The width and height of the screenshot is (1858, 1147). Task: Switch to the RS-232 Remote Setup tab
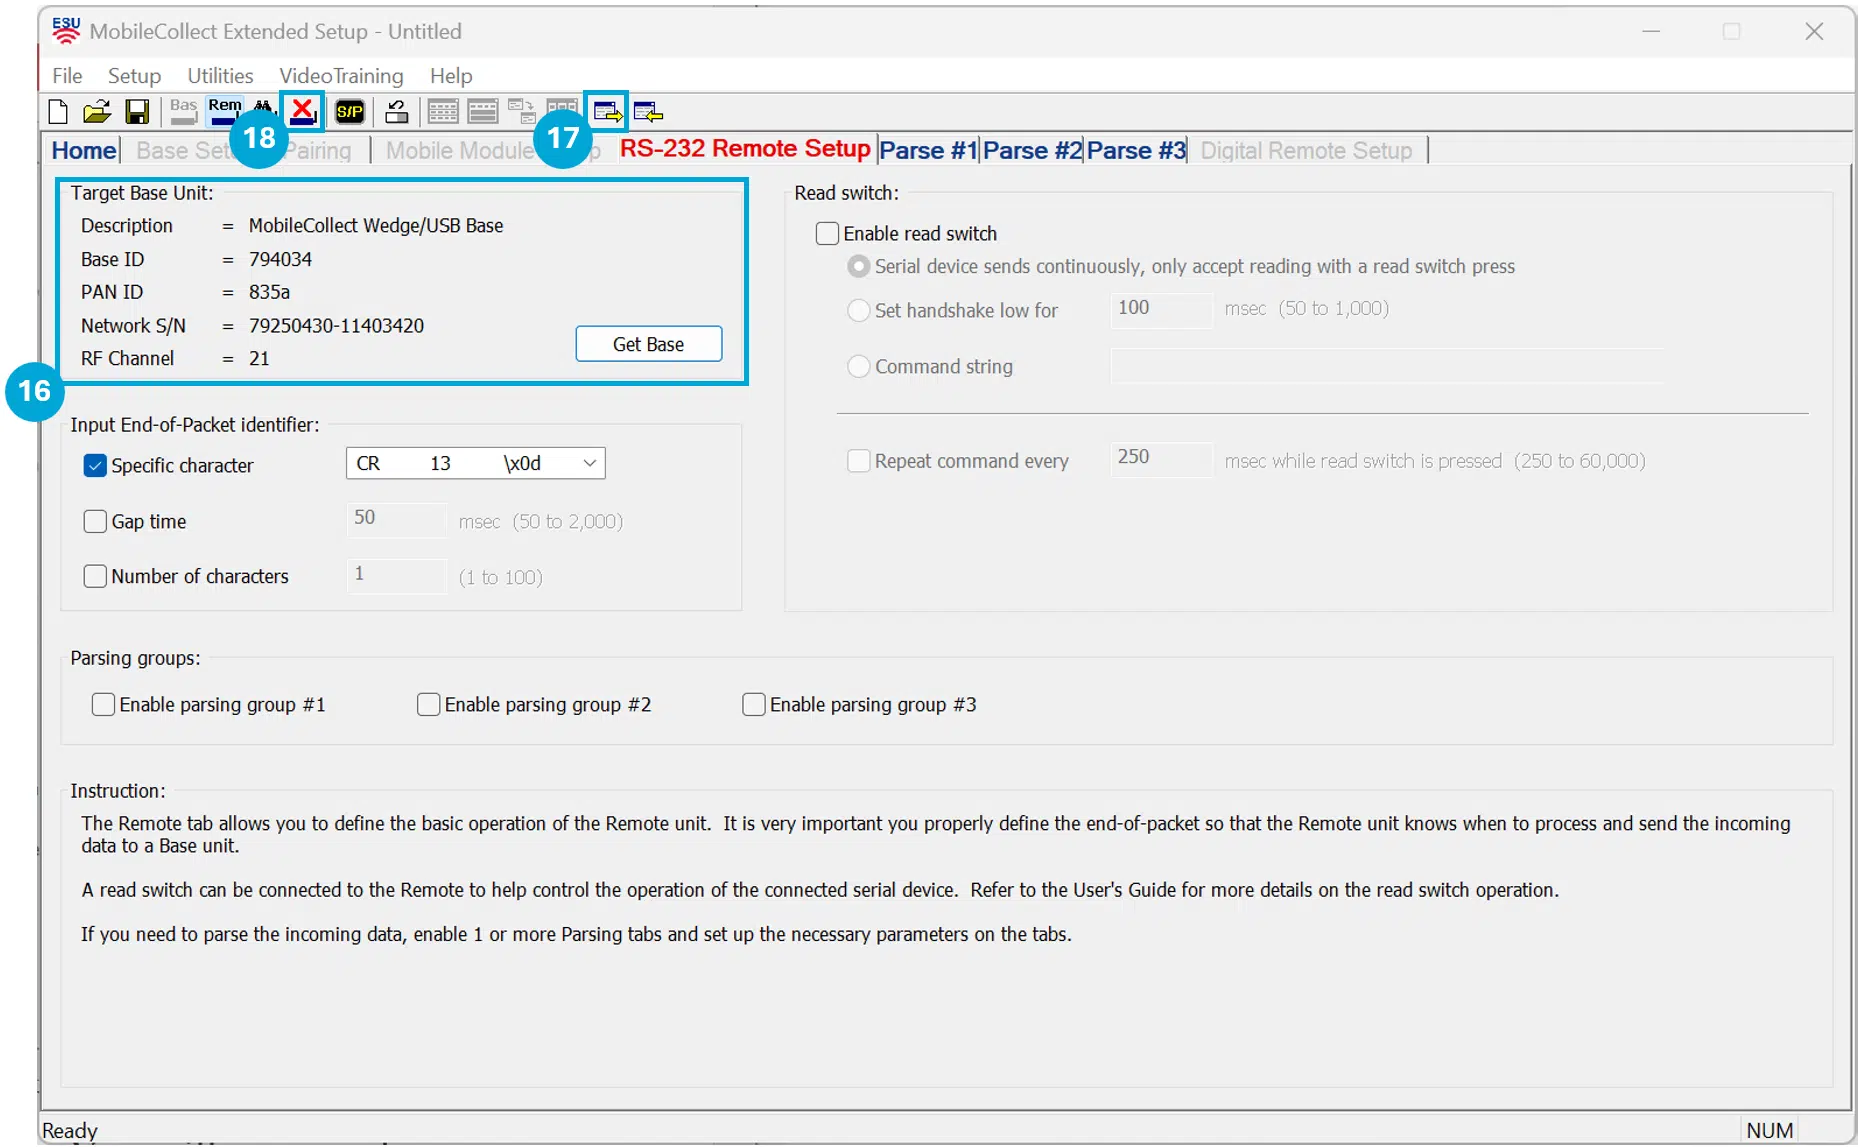745,149
